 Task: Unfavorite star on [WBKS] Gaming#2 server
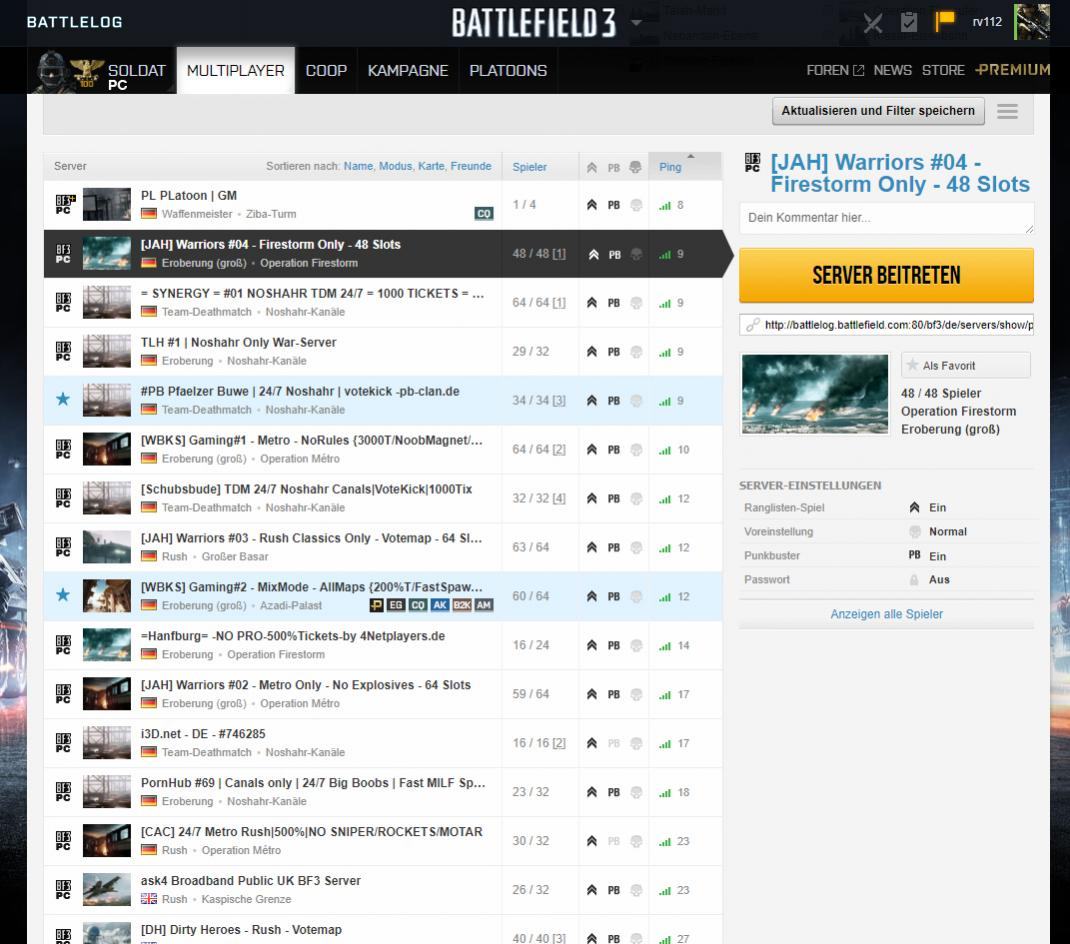pos(63,595)
